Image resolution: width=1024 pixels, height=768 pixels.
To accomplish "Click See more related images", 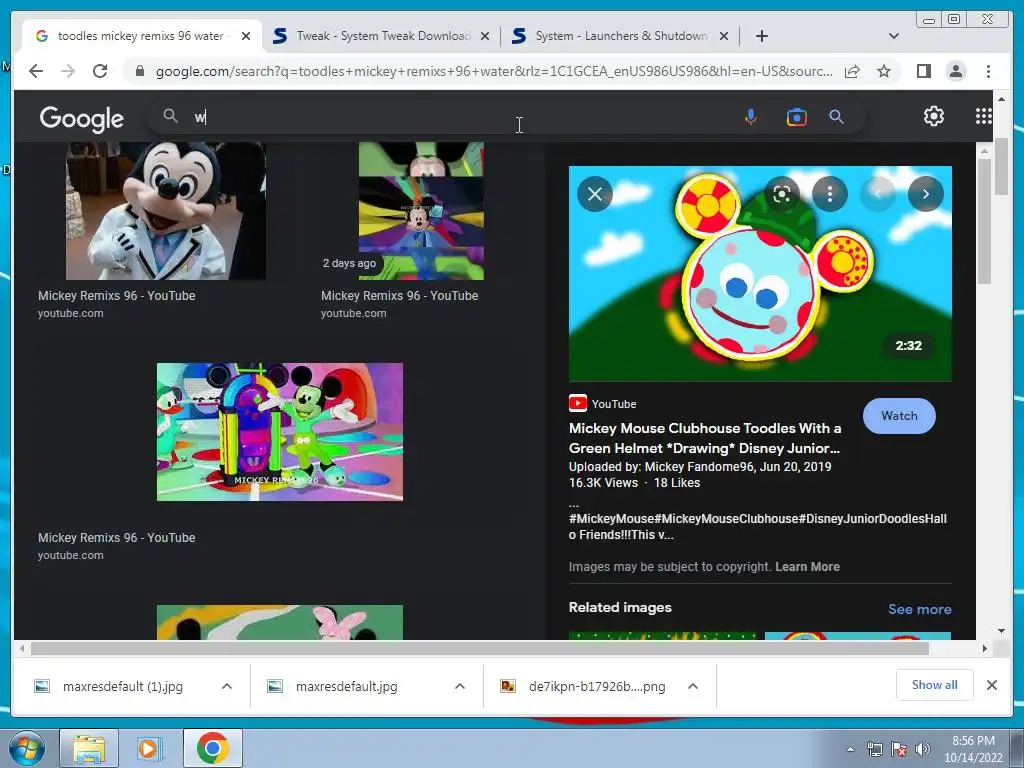I will coord(920,609).
